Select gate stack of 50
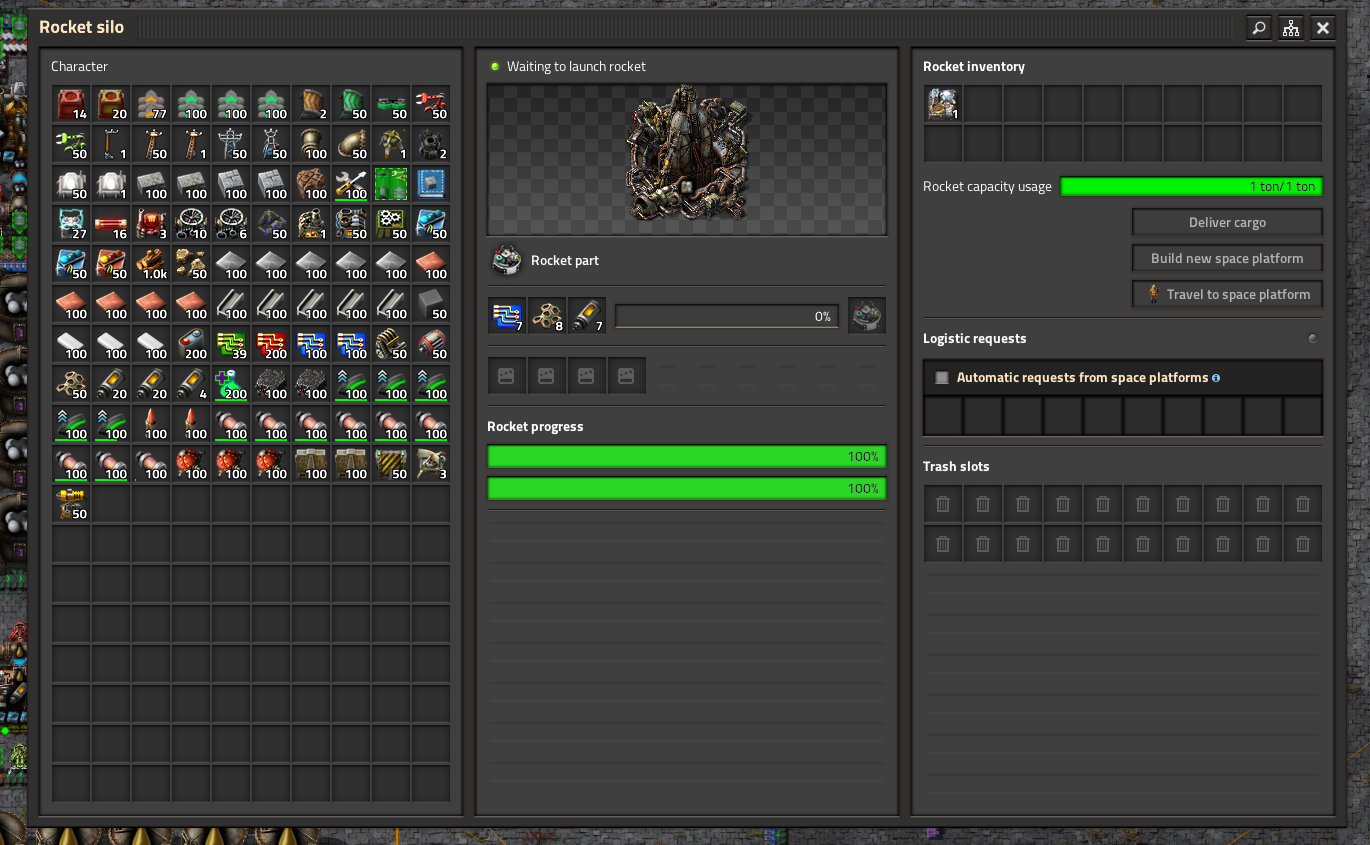Image resolution: width=1370 pixels, height=845 pixels. (391, 464)
